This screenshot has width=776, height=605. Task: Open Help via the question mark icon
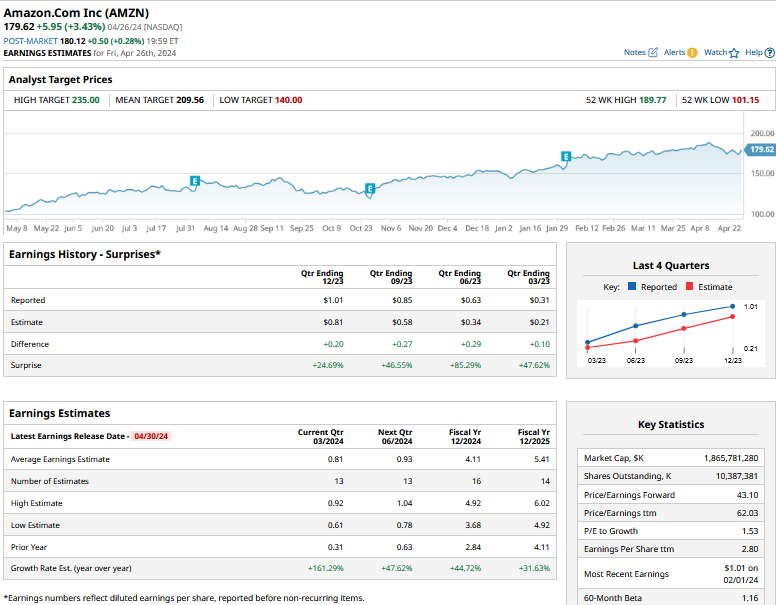point(770,52)
